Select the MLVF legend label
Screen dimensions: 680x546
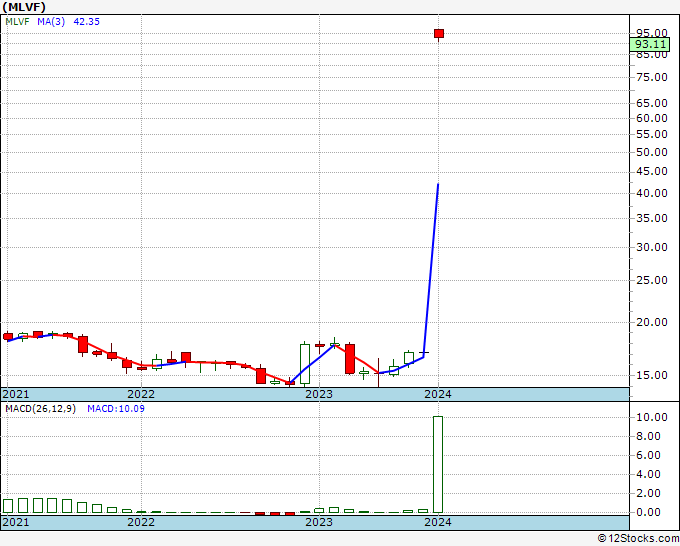[17, 22]
